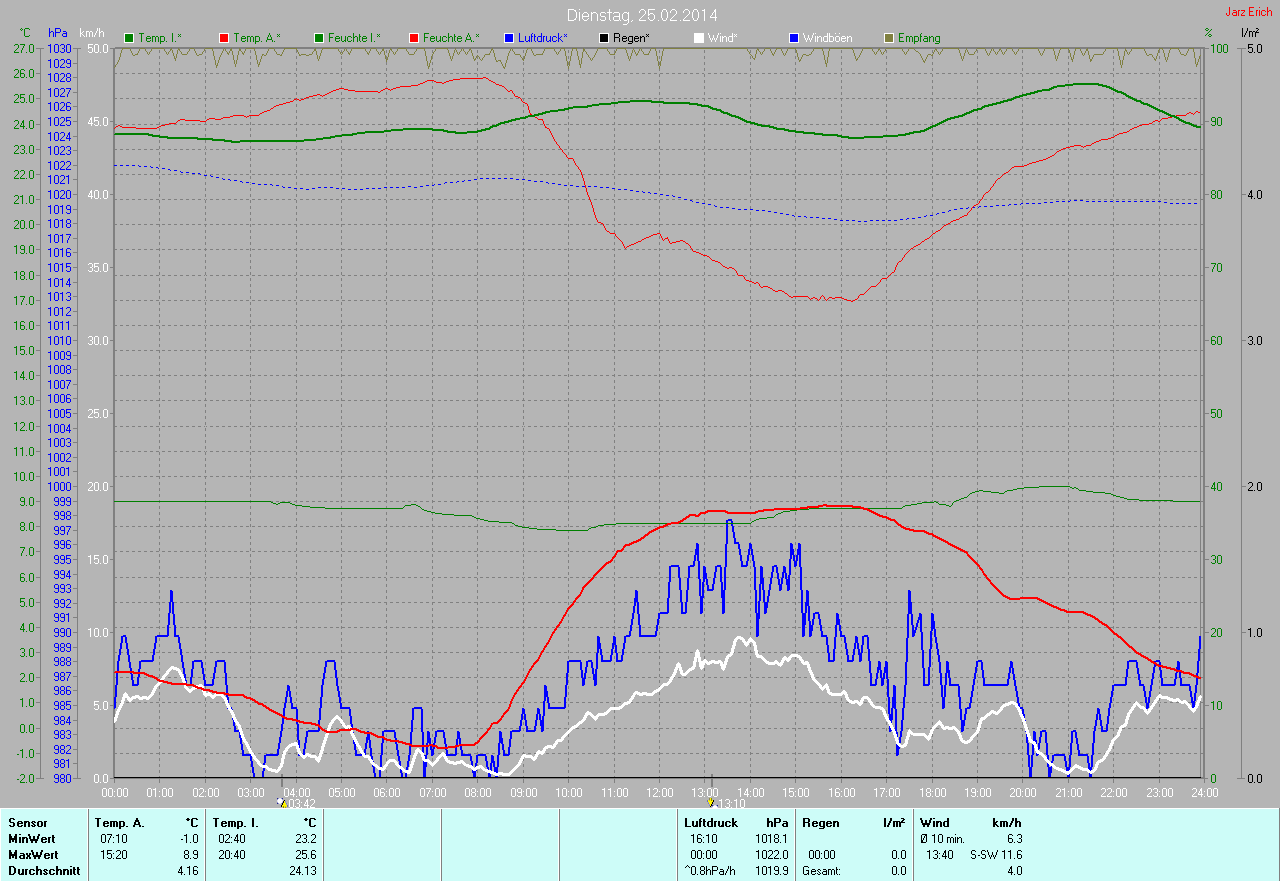Image resolution: width=1280 pixels, height=881 pixels.
Task: Click the Luftdruck header in the statistics table
Action: (x=710, y=823)
